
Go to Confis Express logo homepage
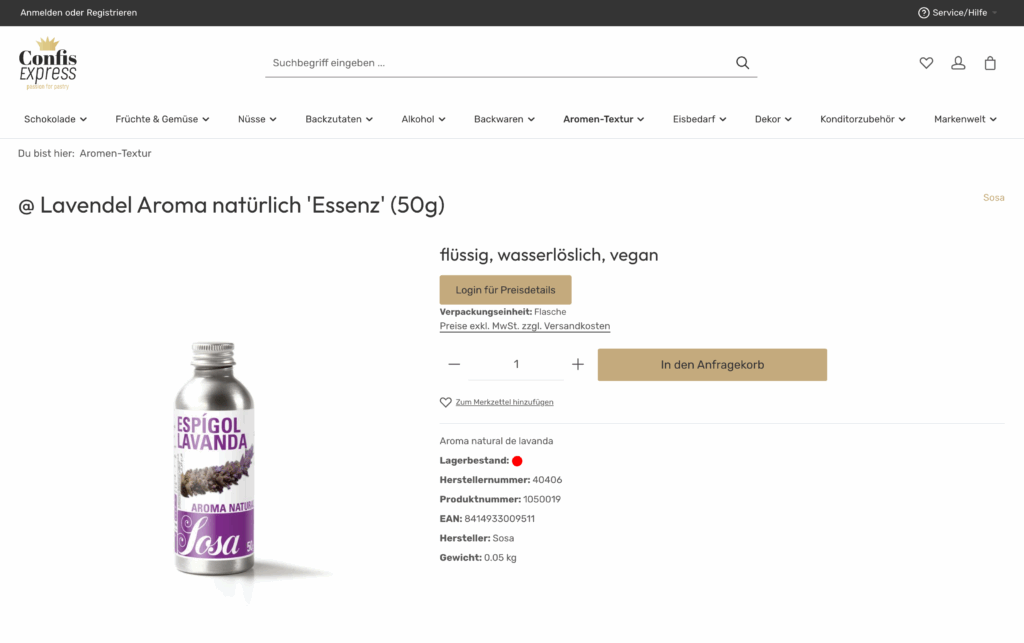coord(48,63)
